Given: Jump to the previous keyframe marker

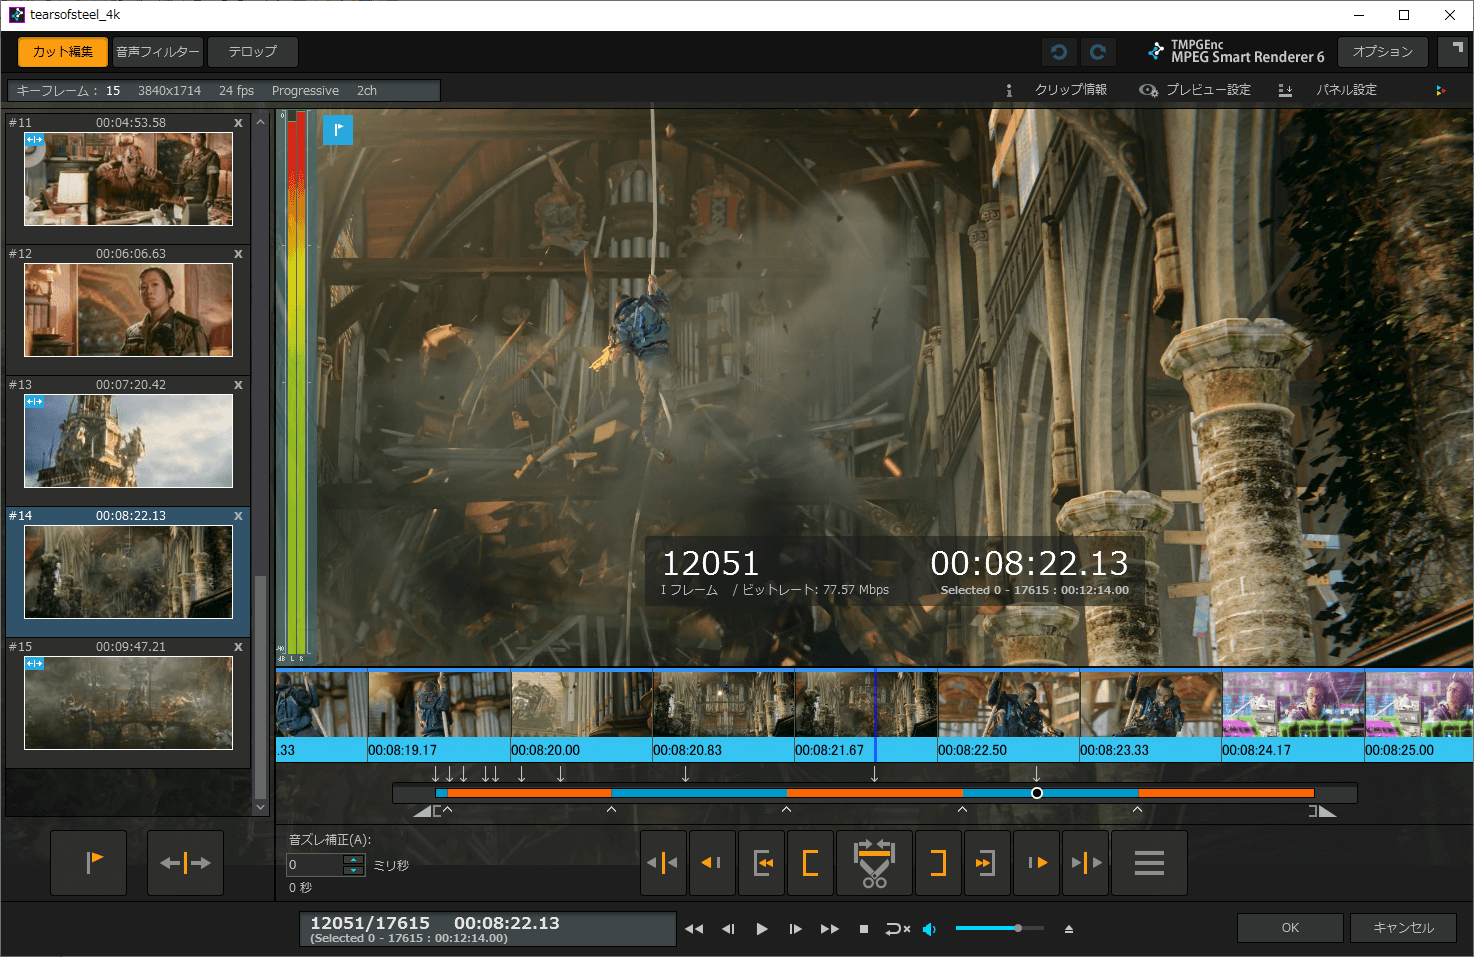Looking at the screenshot, I should (663, 863).
